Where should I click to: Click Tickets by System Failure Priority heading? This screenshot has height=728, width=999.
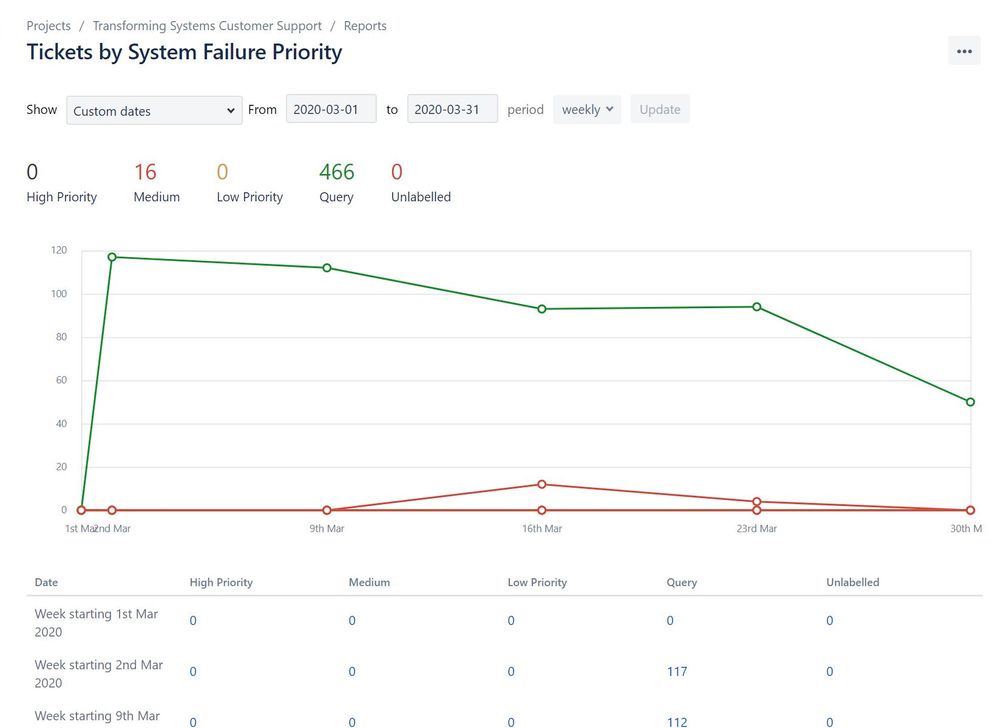tap(184, 52)
